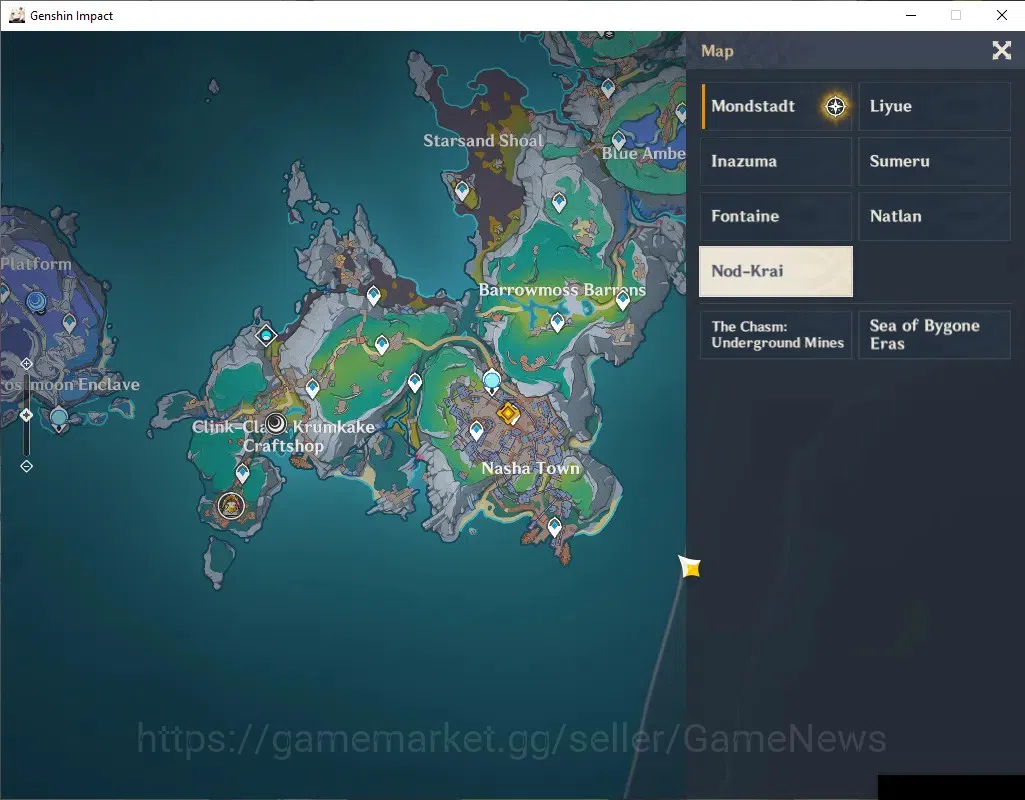This screenshot has height=800, width=1025.
Task: Click the Starsand Shoal map label
Action: pos(483,141)
